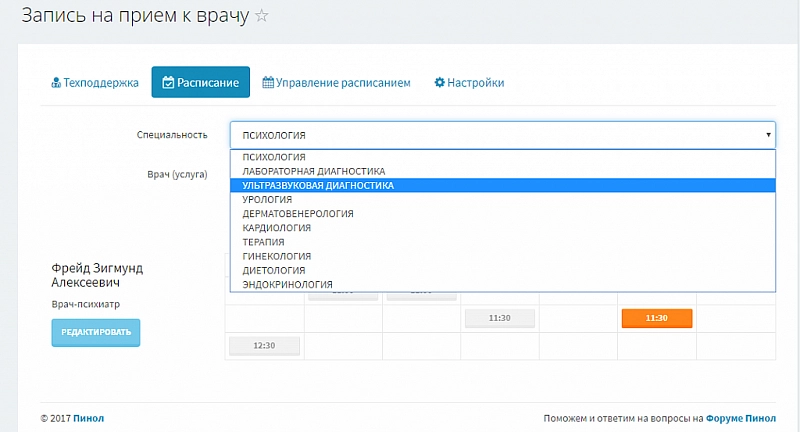Viewport: 800px width, 432px height.
Task: Select УРОЛОГИЯ in the specialty list
Action: coord(268,199)
